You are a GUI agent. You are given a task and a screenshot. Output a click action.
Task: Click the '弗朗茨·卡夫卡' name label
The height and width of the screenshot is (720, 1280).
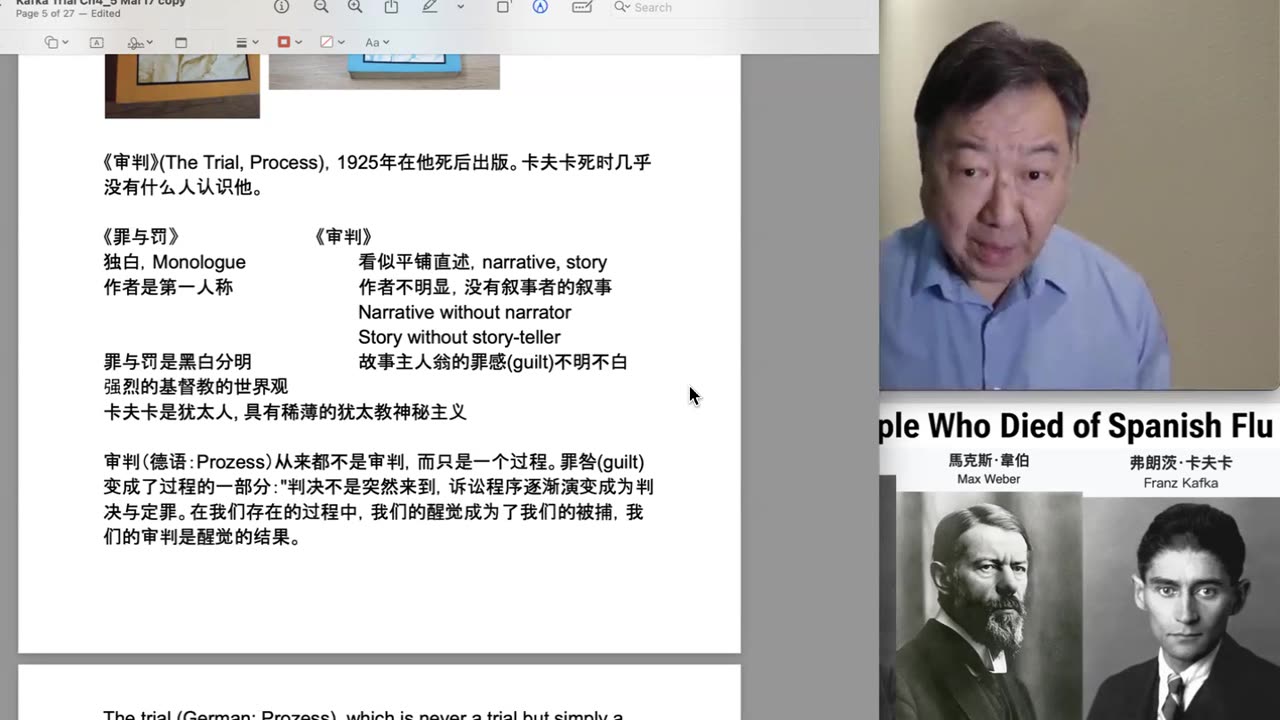tap(1181, 463)
